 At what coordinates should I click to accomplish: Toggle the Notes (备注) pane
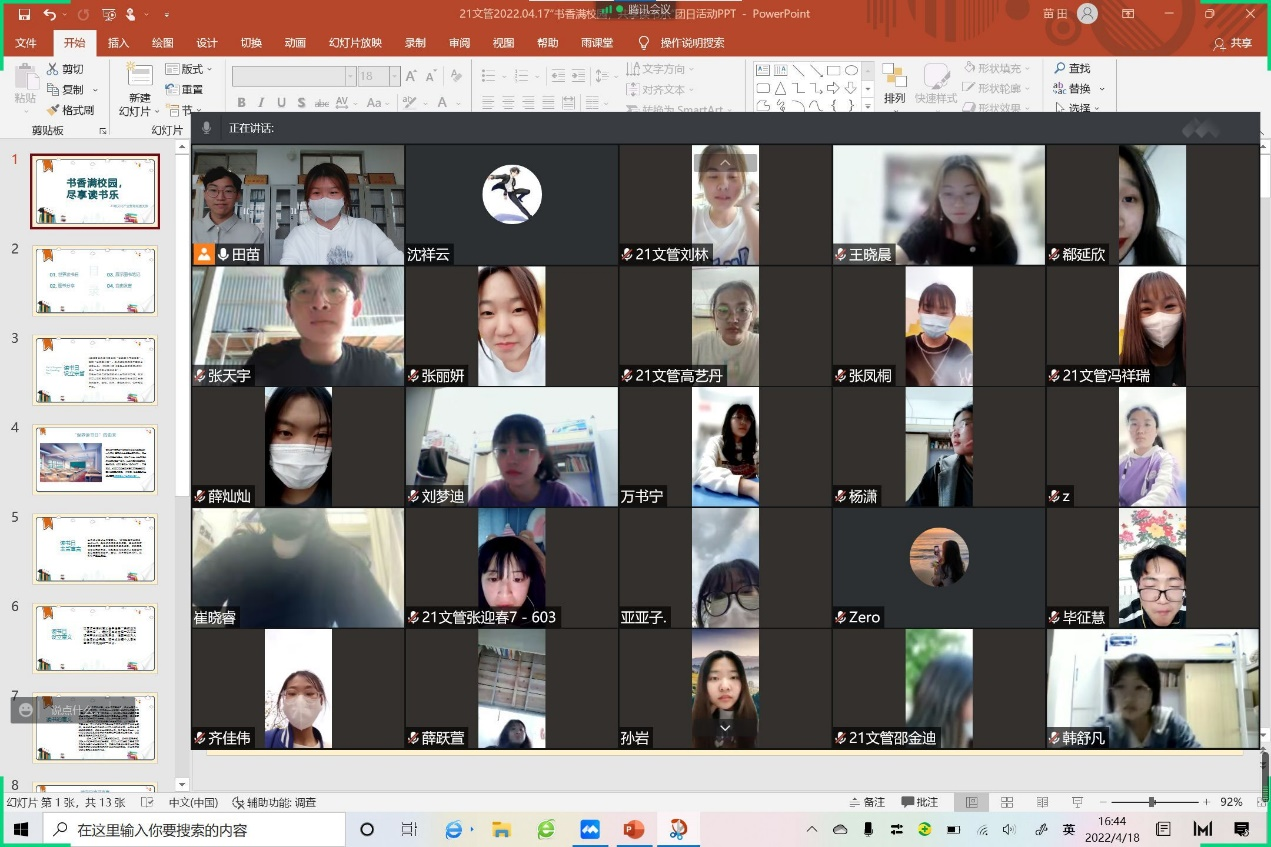coord(866,802)
